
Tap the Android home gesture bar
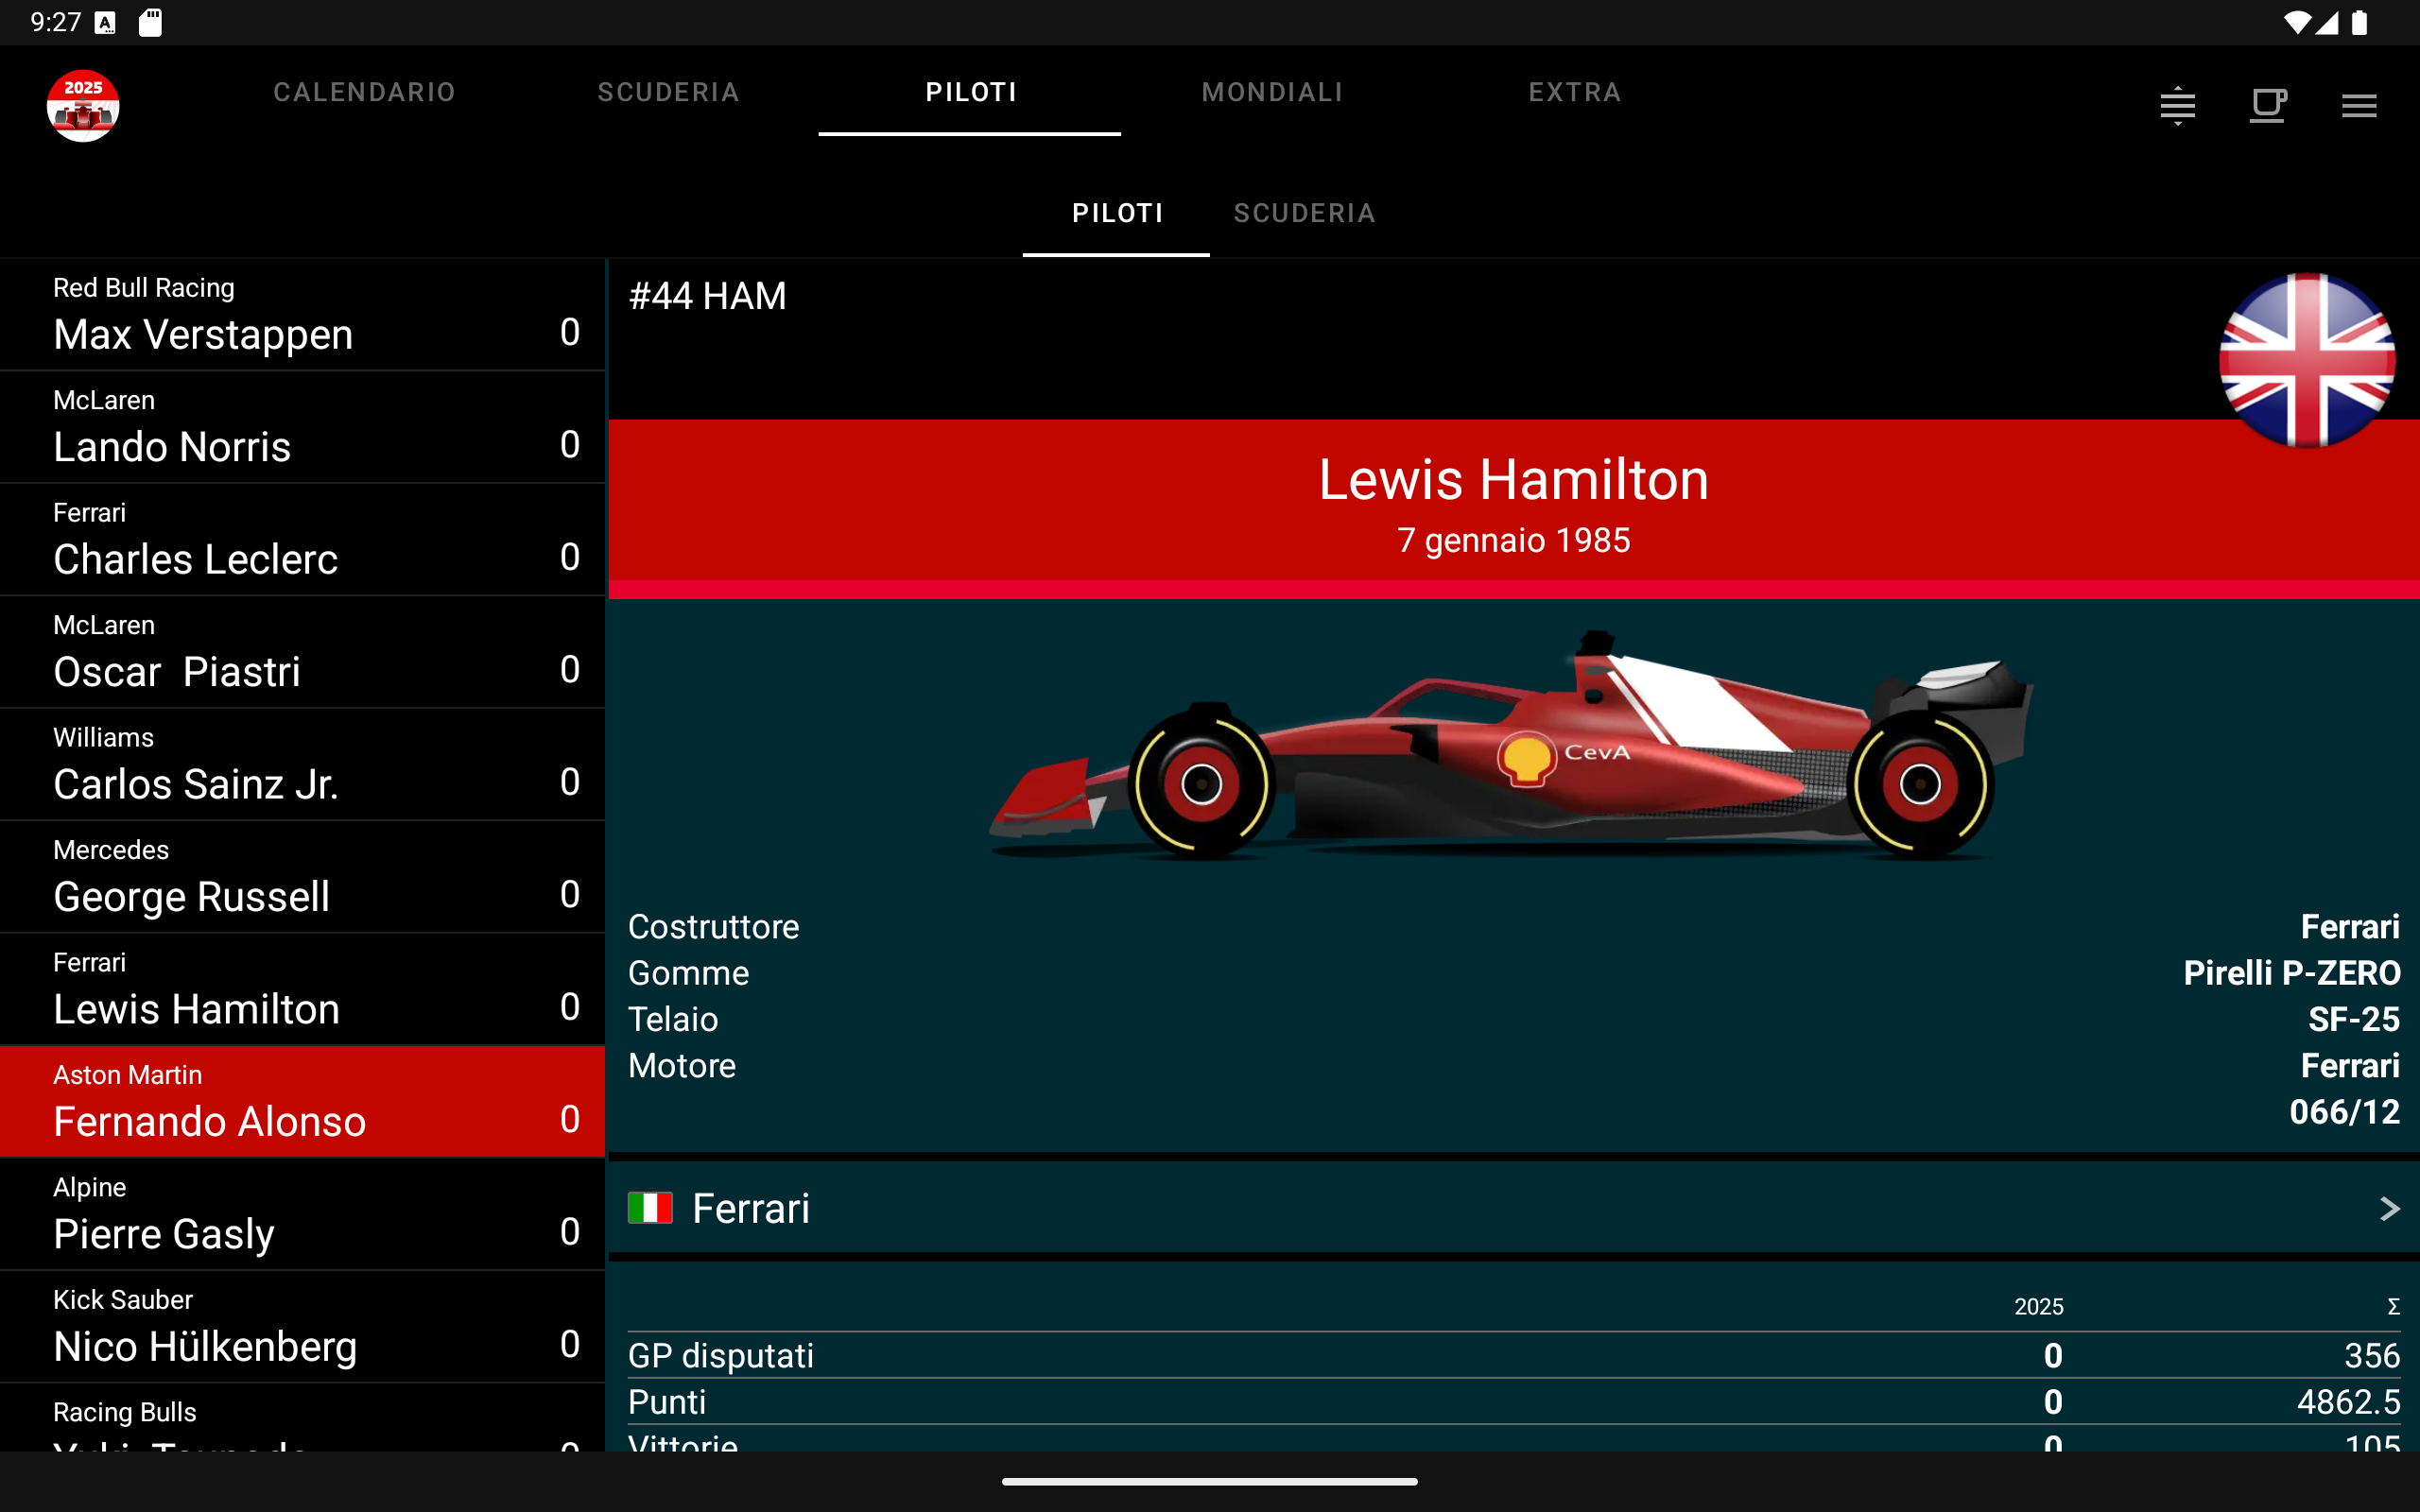1209,1482
